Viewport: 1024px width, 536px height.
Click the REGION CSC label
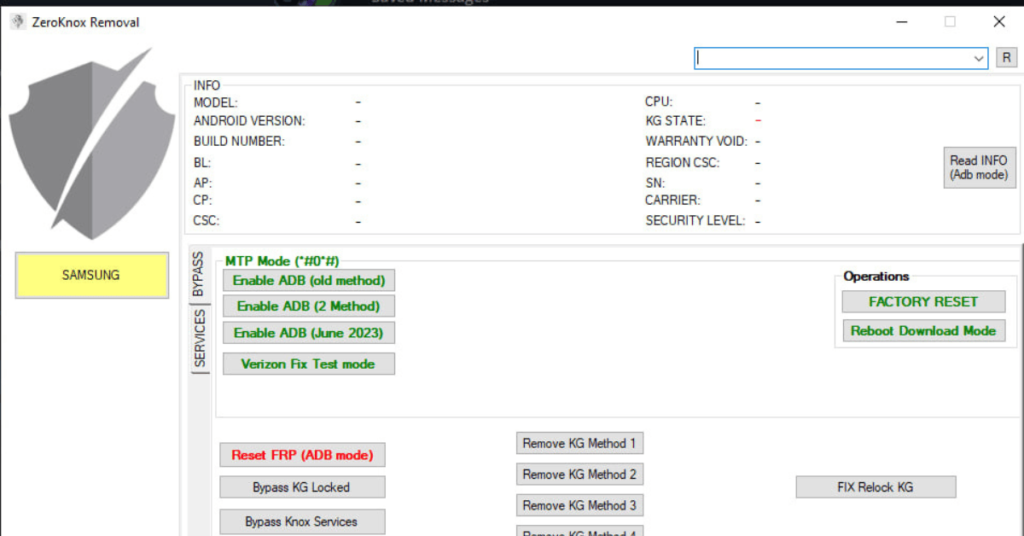[x=682, y=163]
